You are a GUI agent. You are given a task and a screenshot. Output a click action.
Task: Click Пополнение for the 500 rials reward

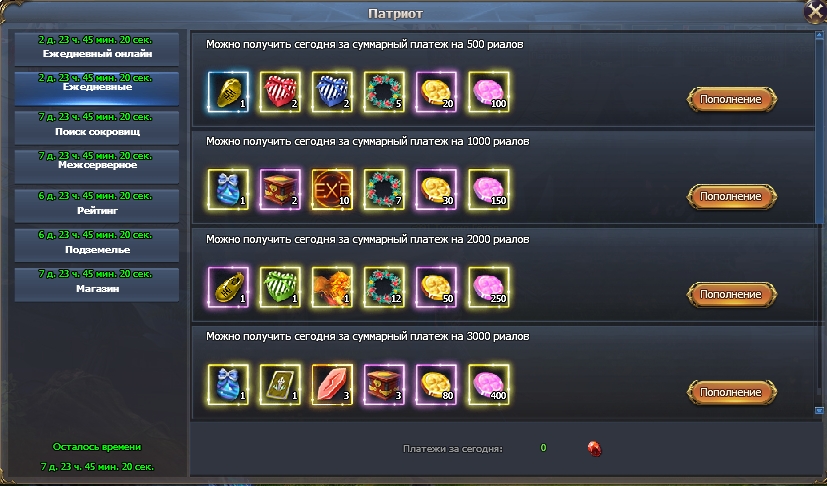pos(732,99)
